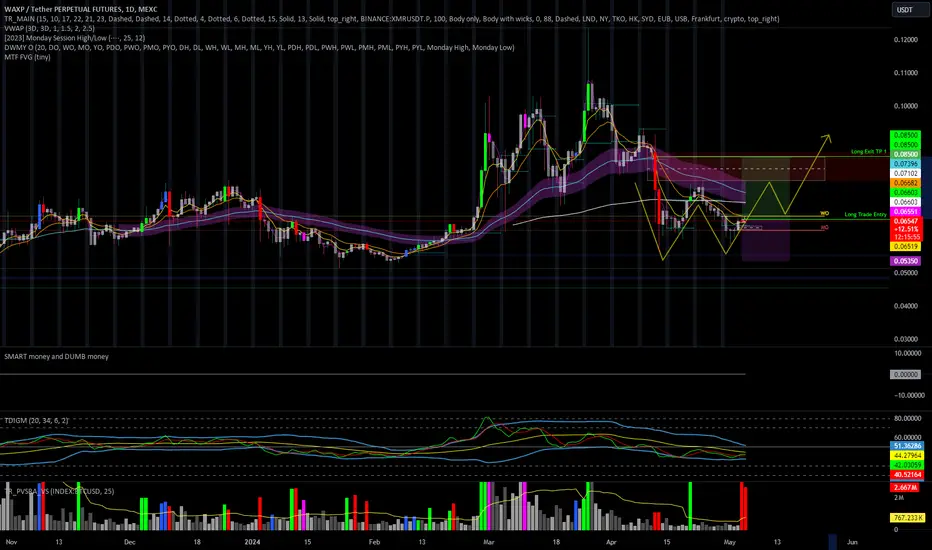This screenshot has height=550, width=932.
Task: Click the 0.03000 price axis tick
Action: (906, 340)
